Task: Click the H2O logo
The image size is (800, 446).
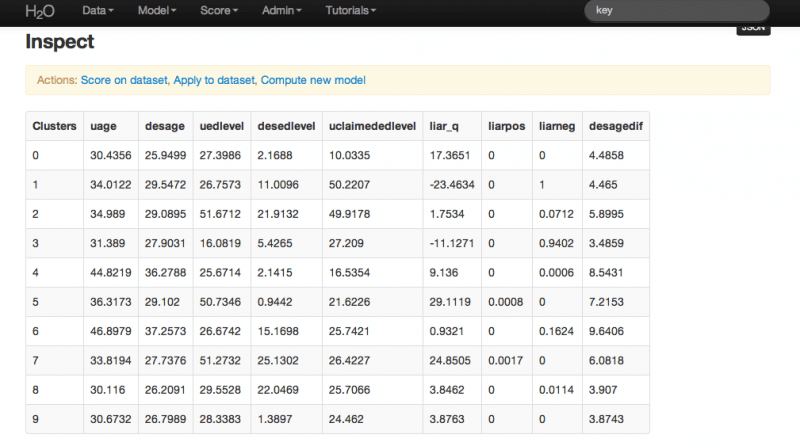Action: [x=39, y=11]
